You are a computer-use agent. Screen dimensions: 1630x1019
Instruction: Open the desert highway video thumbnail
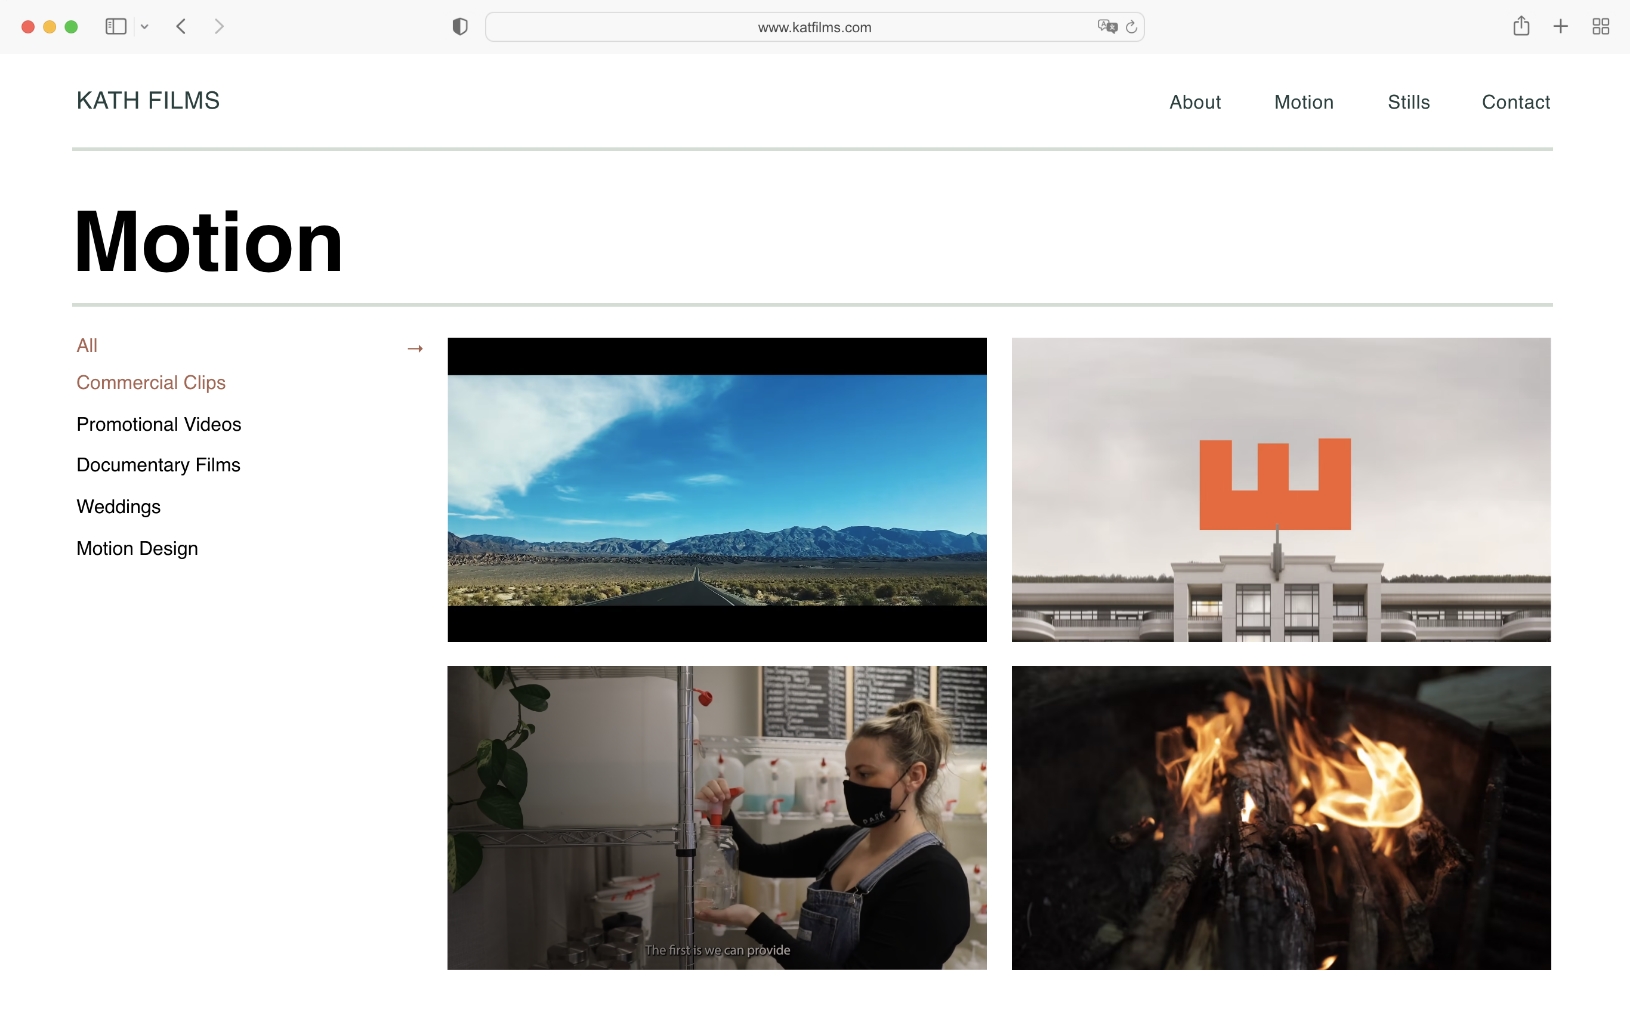[717, 490]
